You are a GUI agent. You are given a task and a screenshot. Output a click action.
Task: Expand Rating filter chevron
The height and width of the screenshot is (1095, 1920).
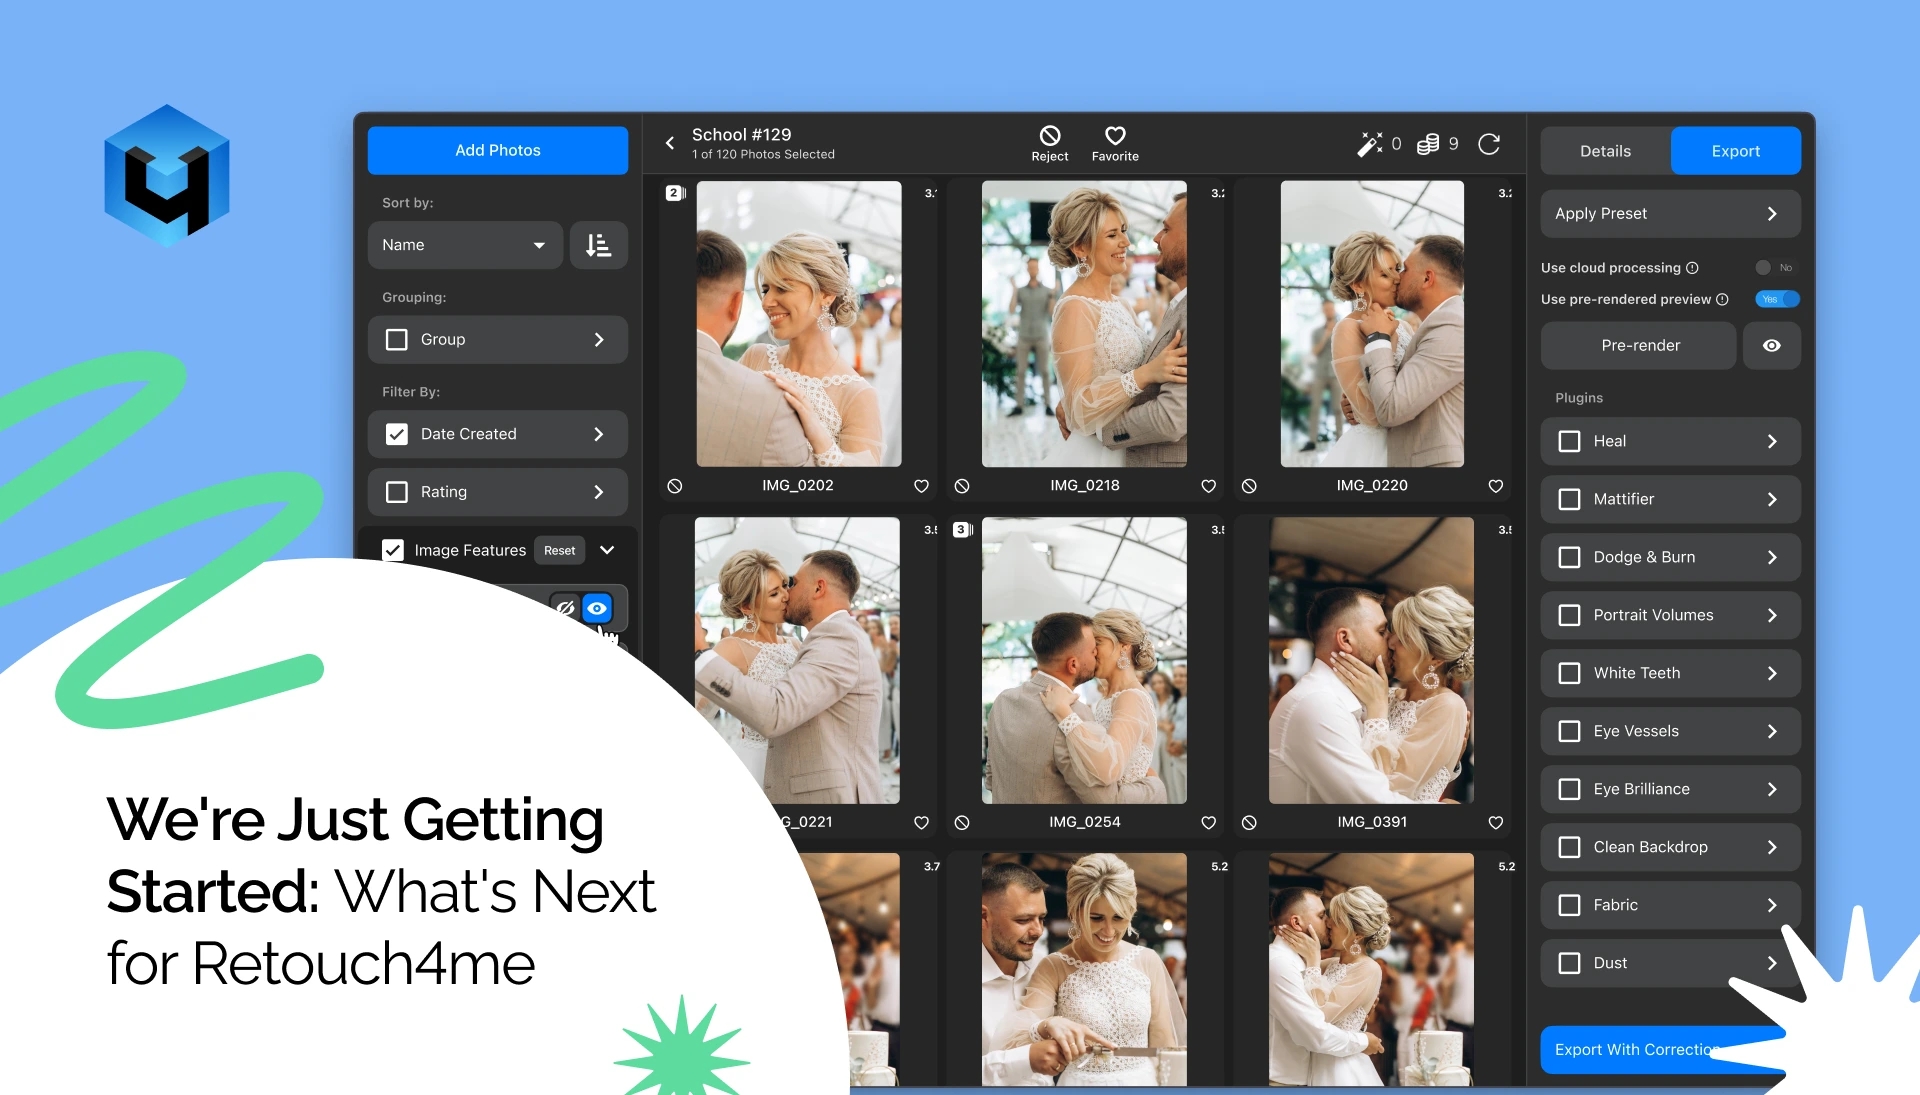tap(599, 492)
